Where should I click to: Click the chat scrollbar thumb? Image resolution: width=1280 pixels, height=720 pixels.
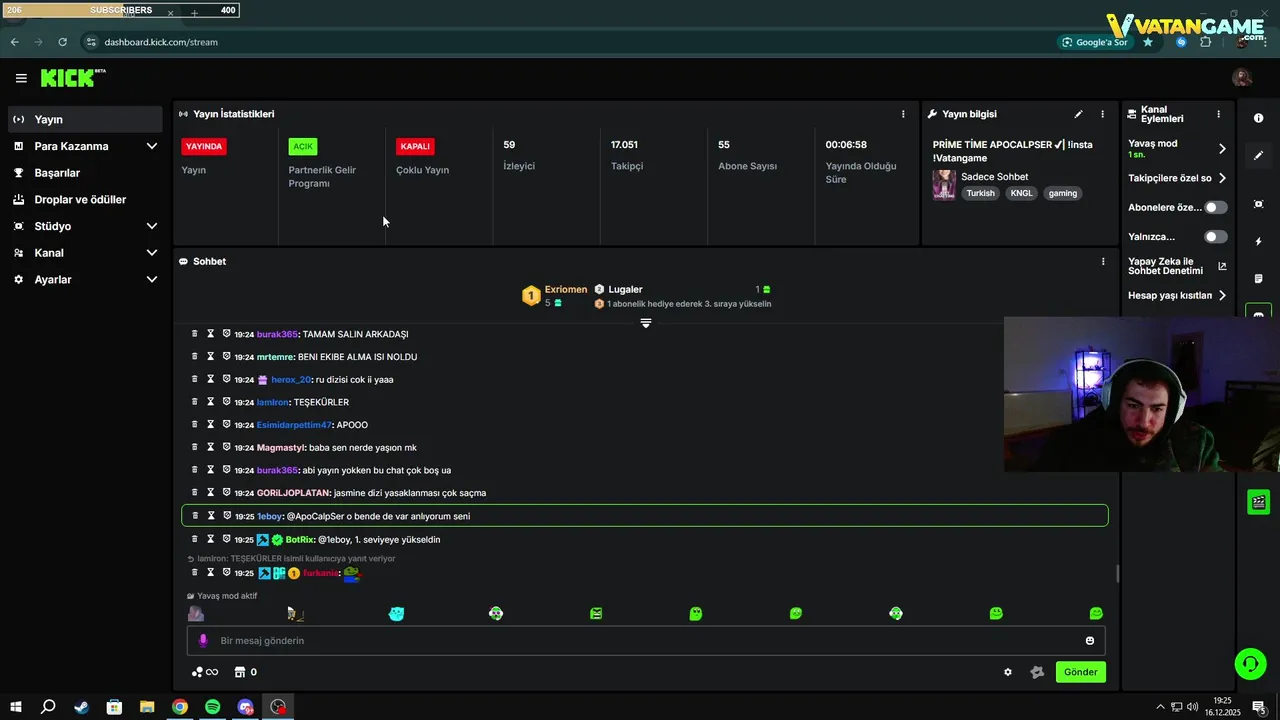[1117, 573]
